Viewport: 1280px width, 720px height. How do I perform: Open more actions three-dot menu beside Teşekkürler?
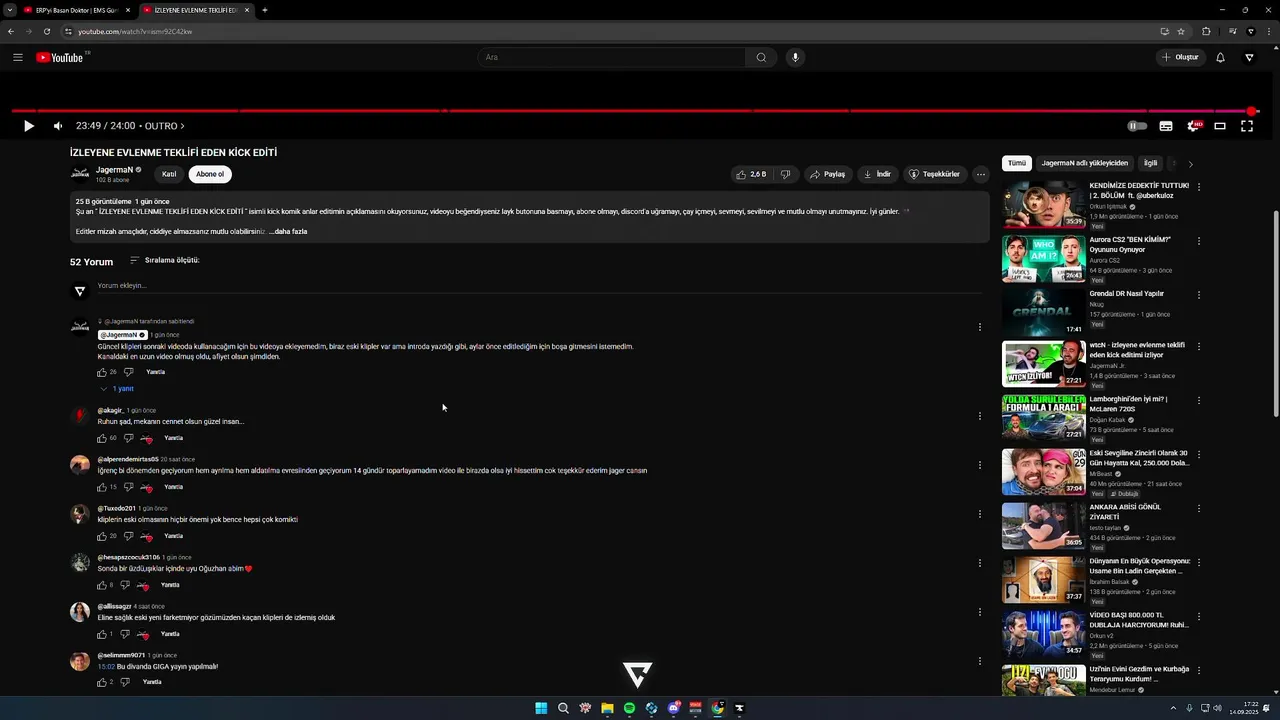pos(981,174)
